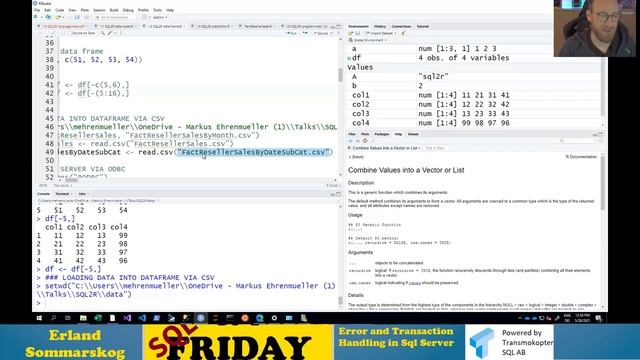Switch to the Tutorial tab
The image size is (640, 360).
coord(422,26)
